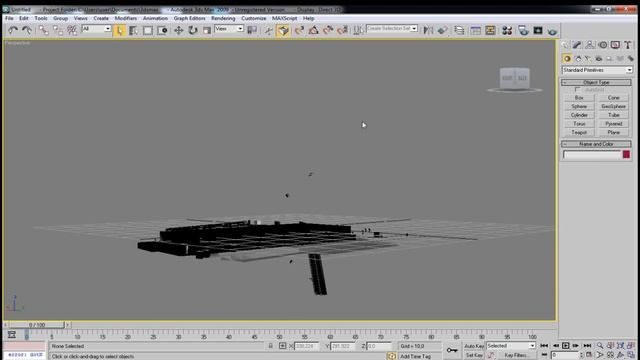Click the Quick Render teapot icon
The height and width of the screenshot is (360, 640).
coord(552,30)
